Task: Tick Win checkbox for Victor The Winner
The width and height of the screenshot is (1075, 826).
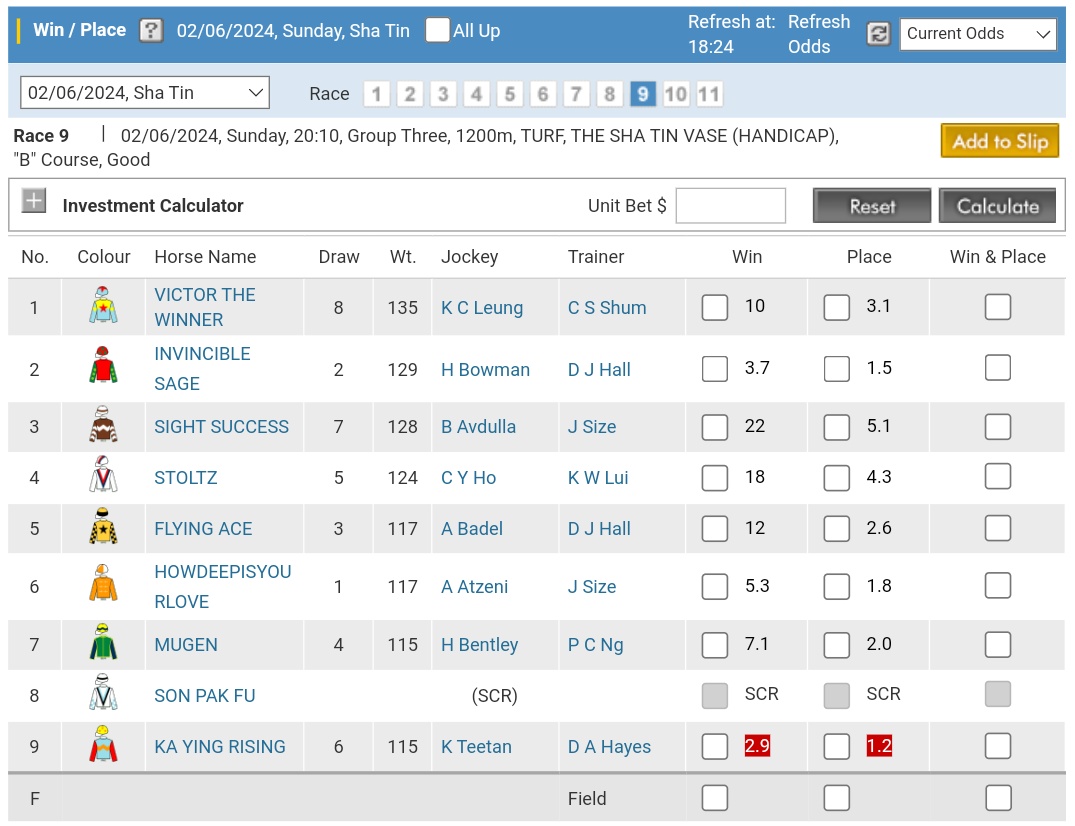Action: [714, 307]
